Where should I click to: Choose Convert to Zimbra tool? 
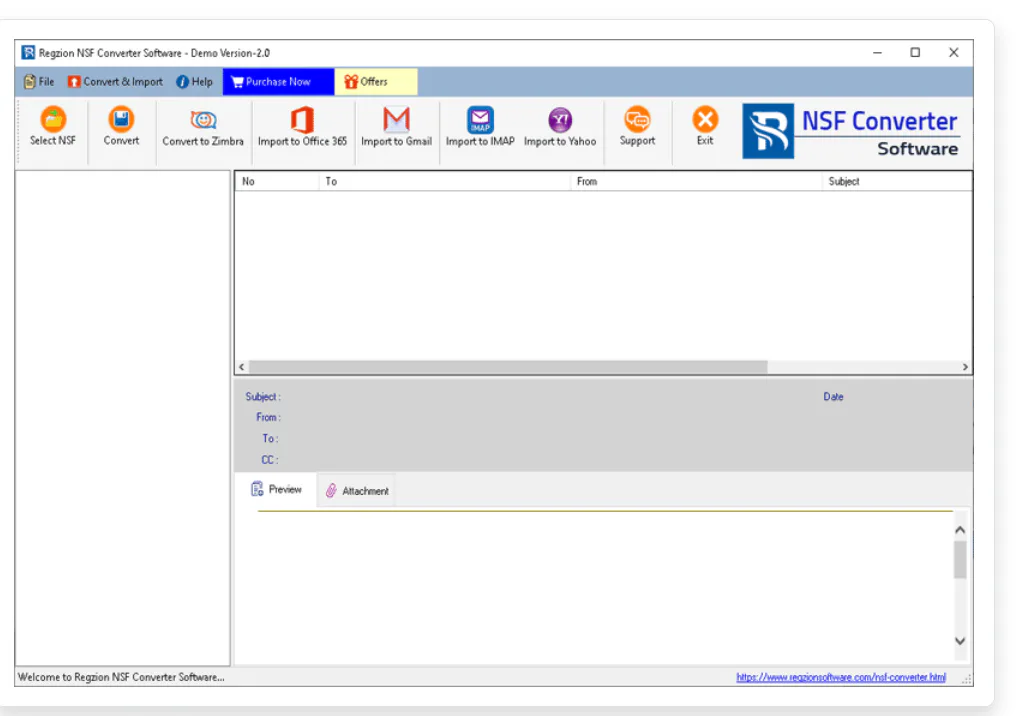pos(203,127)
